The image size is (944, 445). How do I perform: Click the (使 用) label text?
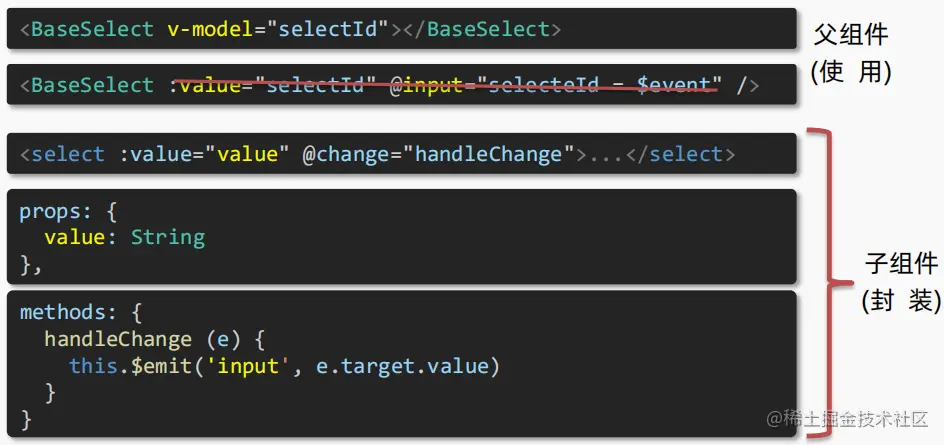(x=851, y=72)
